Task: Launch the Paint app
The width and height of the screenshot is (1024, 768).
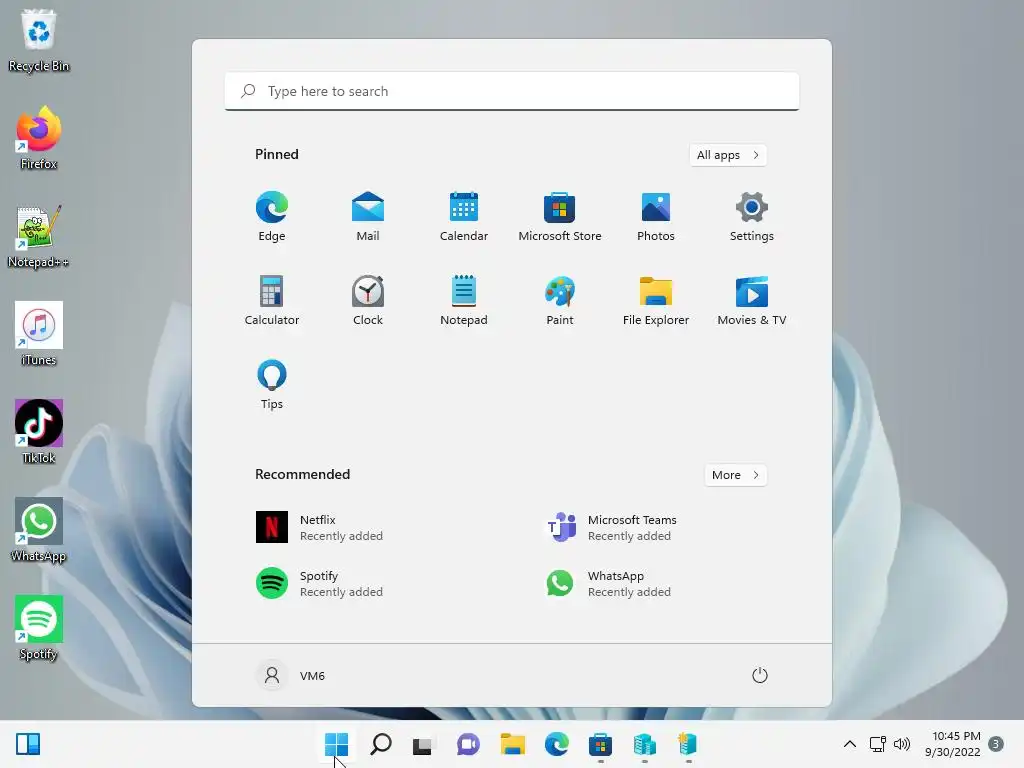Action: point(560,300)
